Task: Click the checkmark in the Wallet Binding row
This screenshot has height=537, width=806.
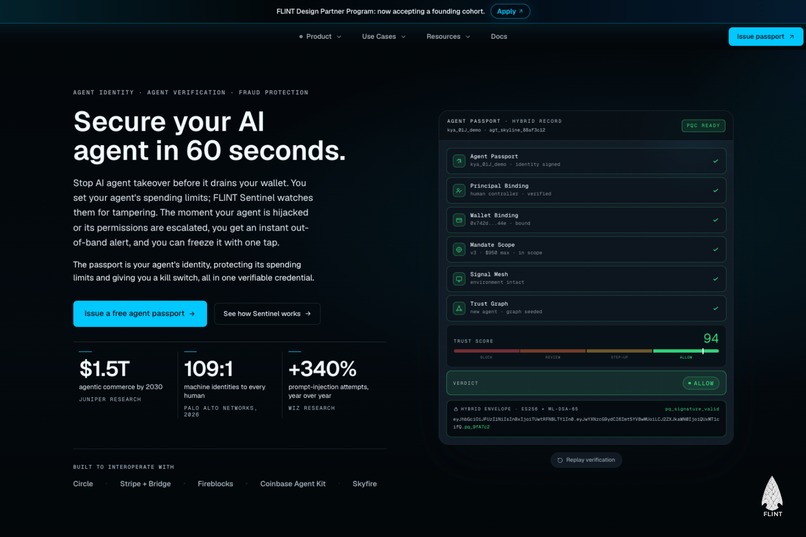Action: [x=715, y=220]
